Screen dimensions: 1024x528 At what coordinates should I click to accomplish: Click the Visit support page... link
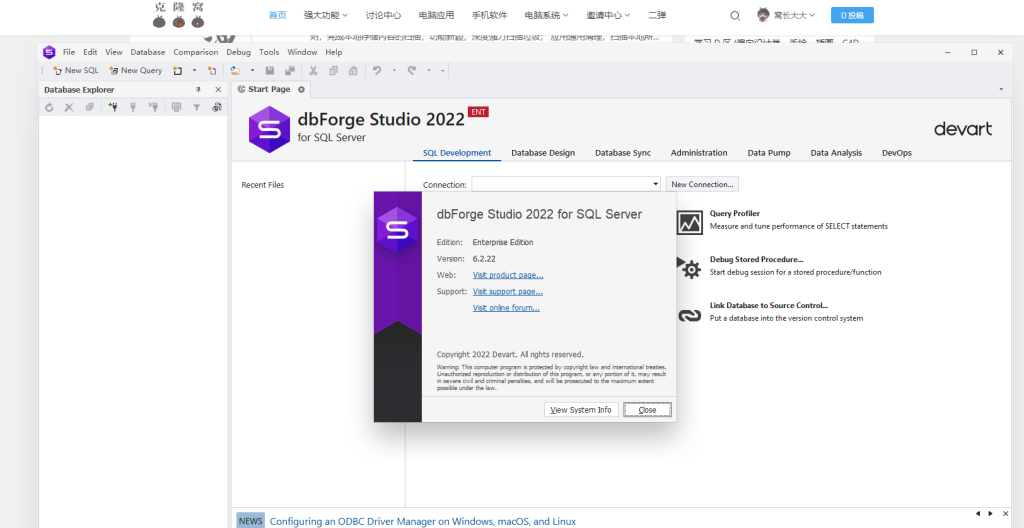pyautogui.click(x=507, y=291)
